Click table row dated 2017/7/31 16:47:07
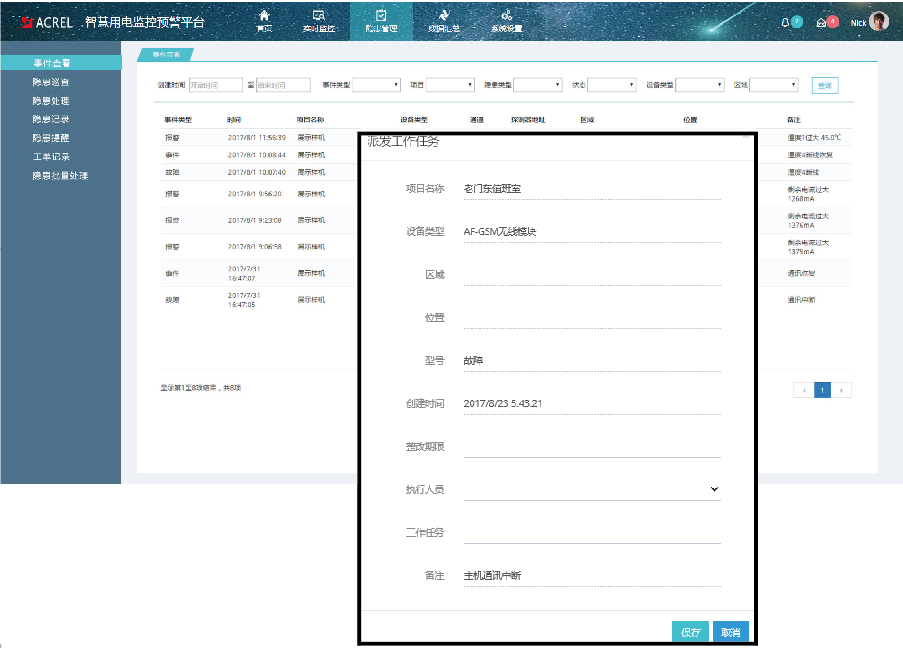Viewport: 903px width, 648px height. click(259, 273)
